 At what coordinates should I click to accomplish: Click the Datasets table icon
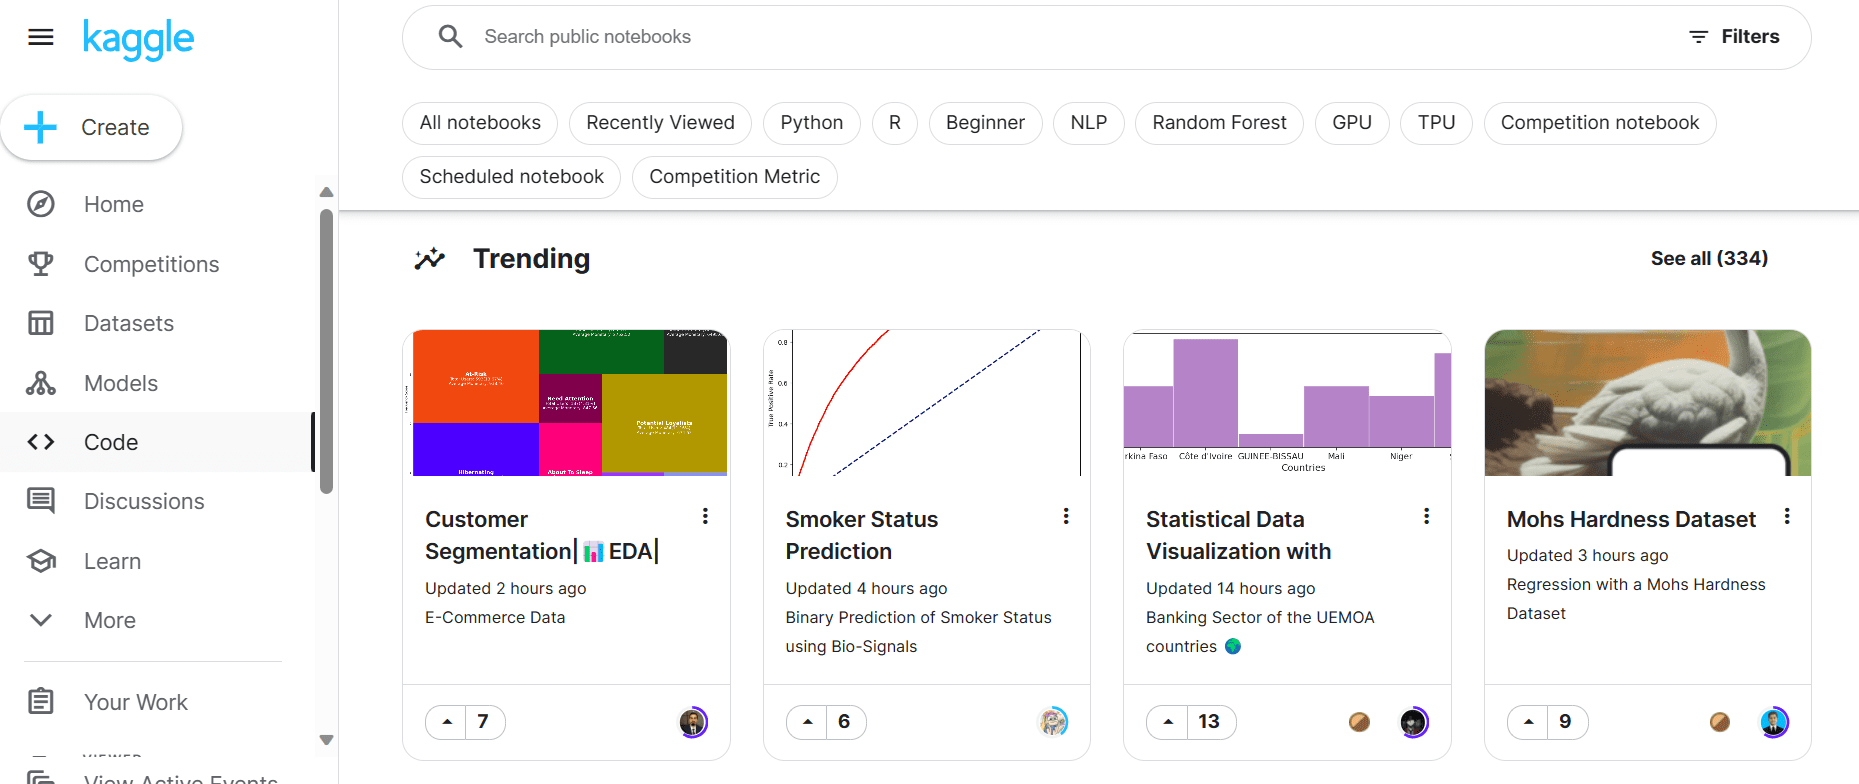(41, 323)
